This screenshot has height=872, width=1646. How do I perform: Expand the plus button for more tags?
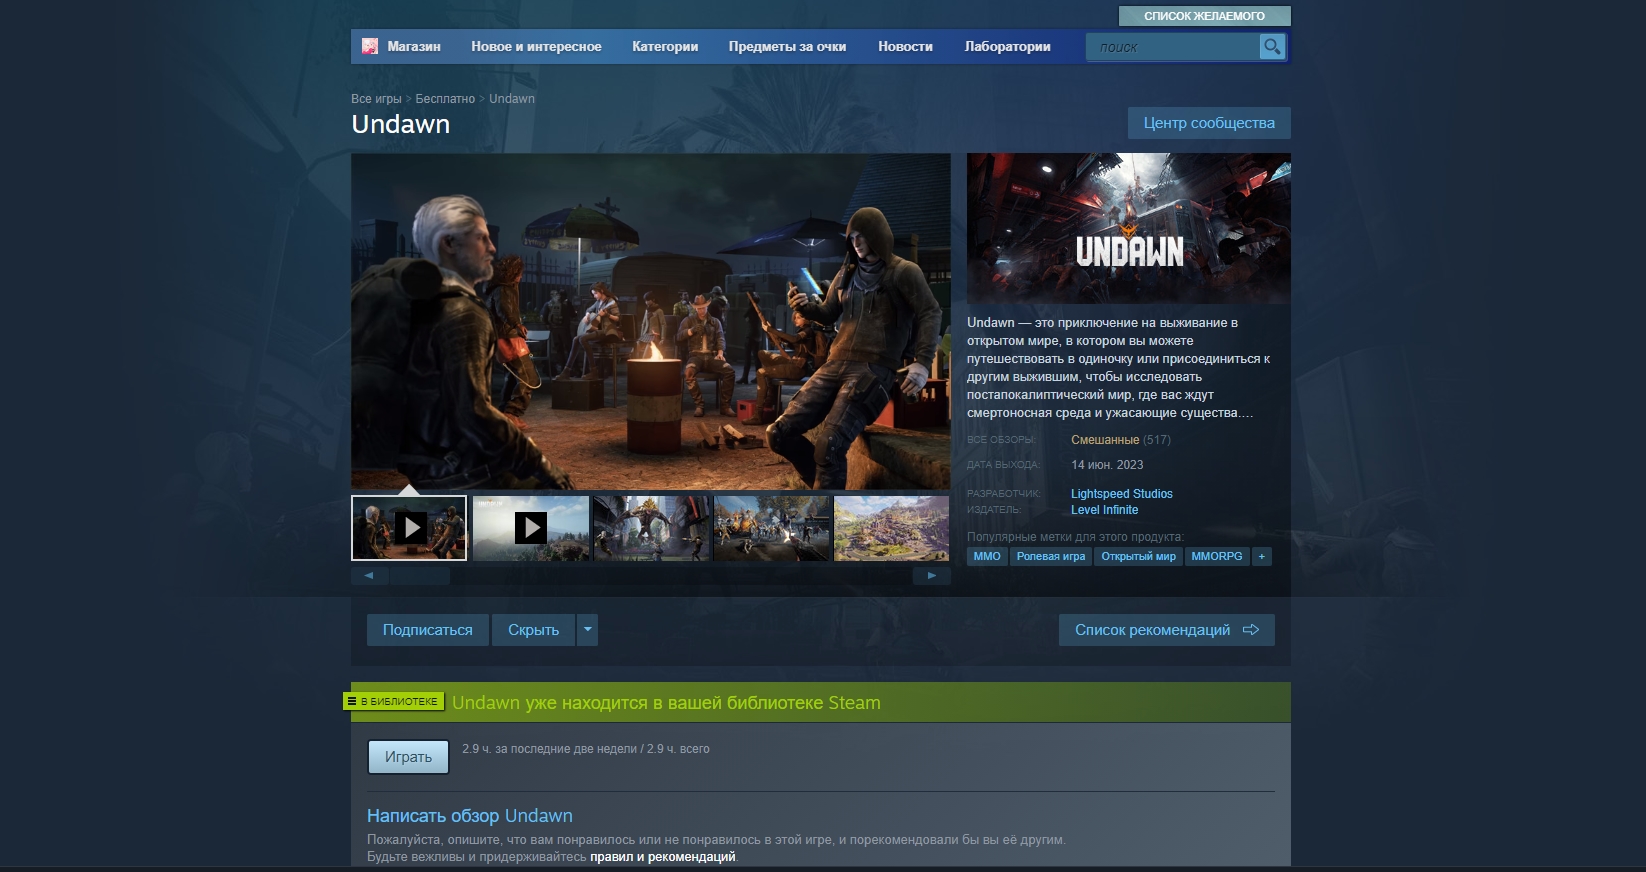coord(1262,556)
